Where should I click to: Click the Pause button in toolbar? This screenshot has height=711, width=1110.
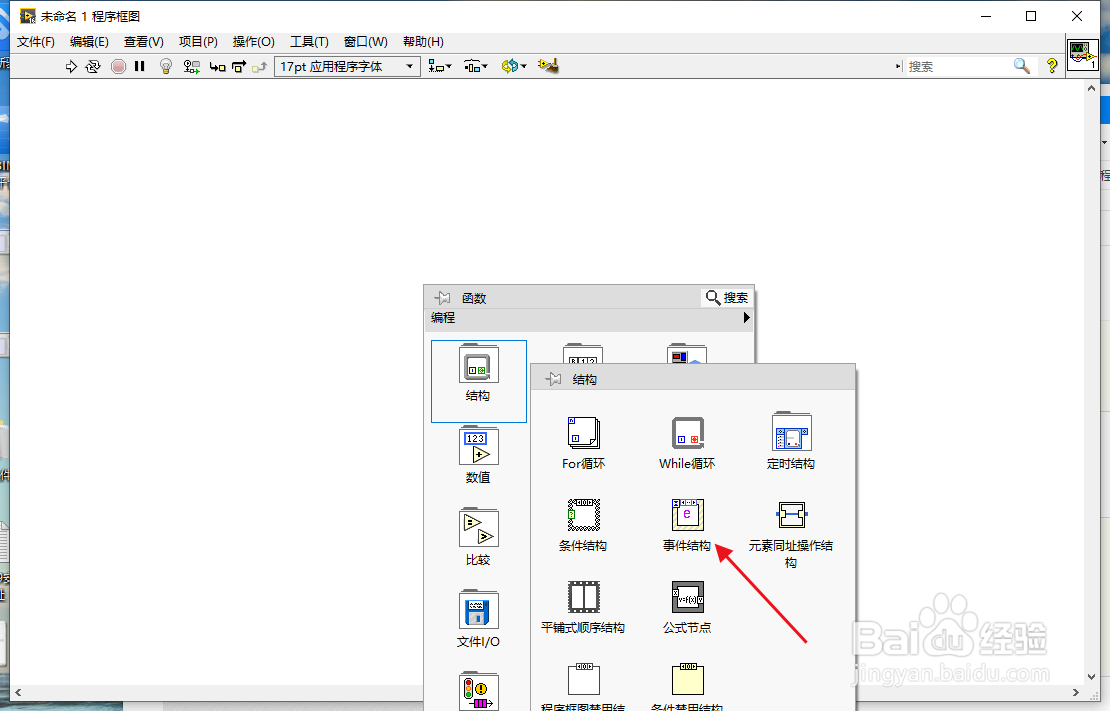[x=139, y=67]
